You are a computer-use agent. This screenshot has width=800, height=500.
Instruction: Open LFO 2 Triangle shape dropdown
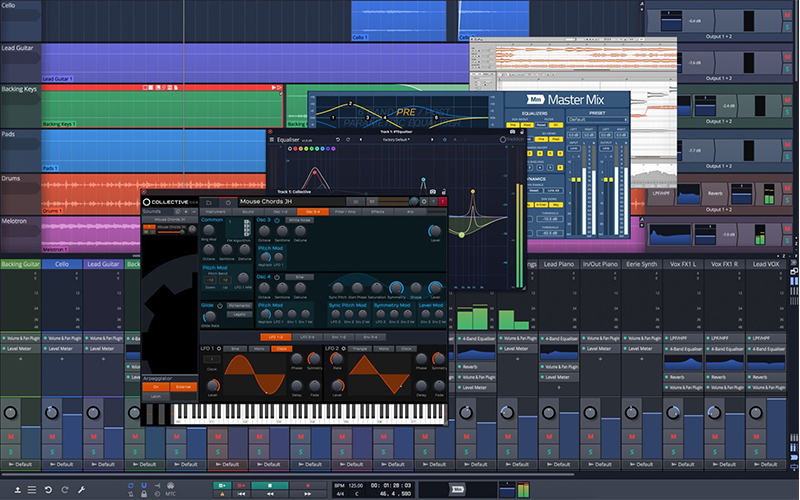[x=360, y=348]
